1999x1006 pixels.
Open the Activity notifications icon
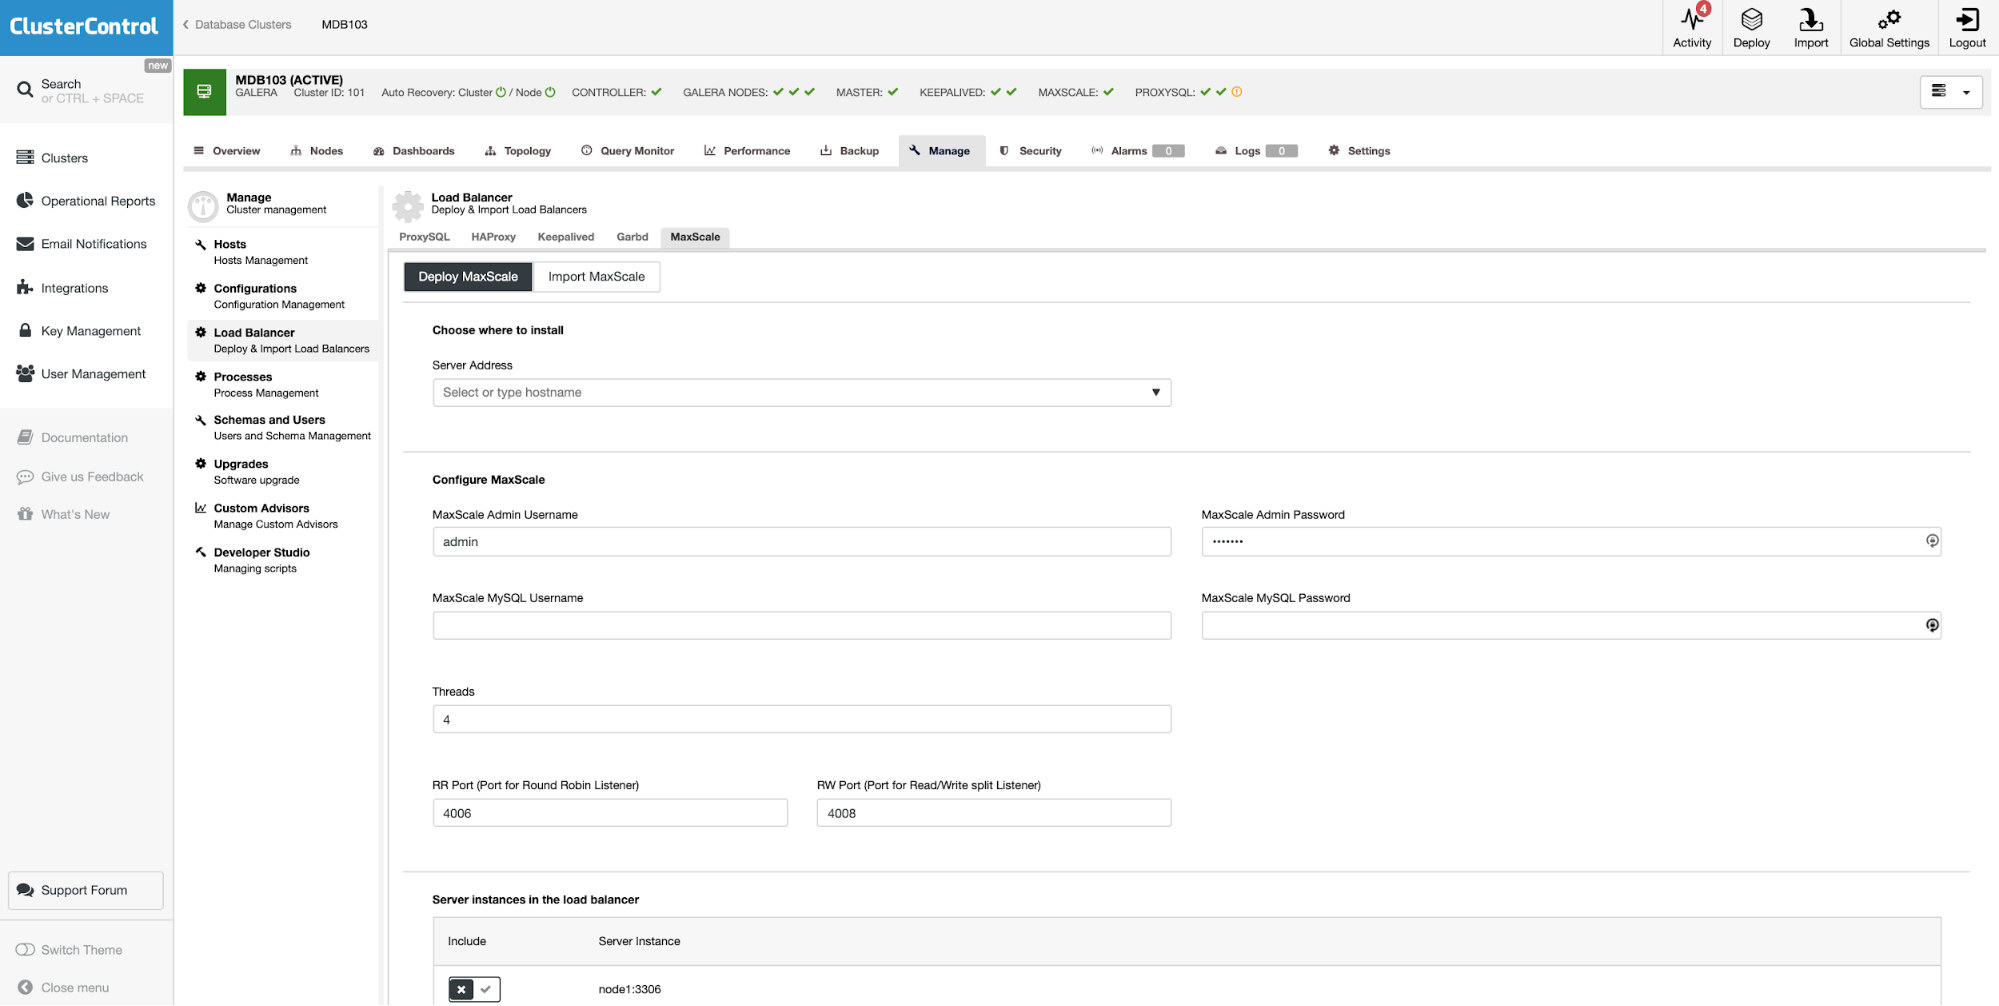click(x=1692, y=27)
